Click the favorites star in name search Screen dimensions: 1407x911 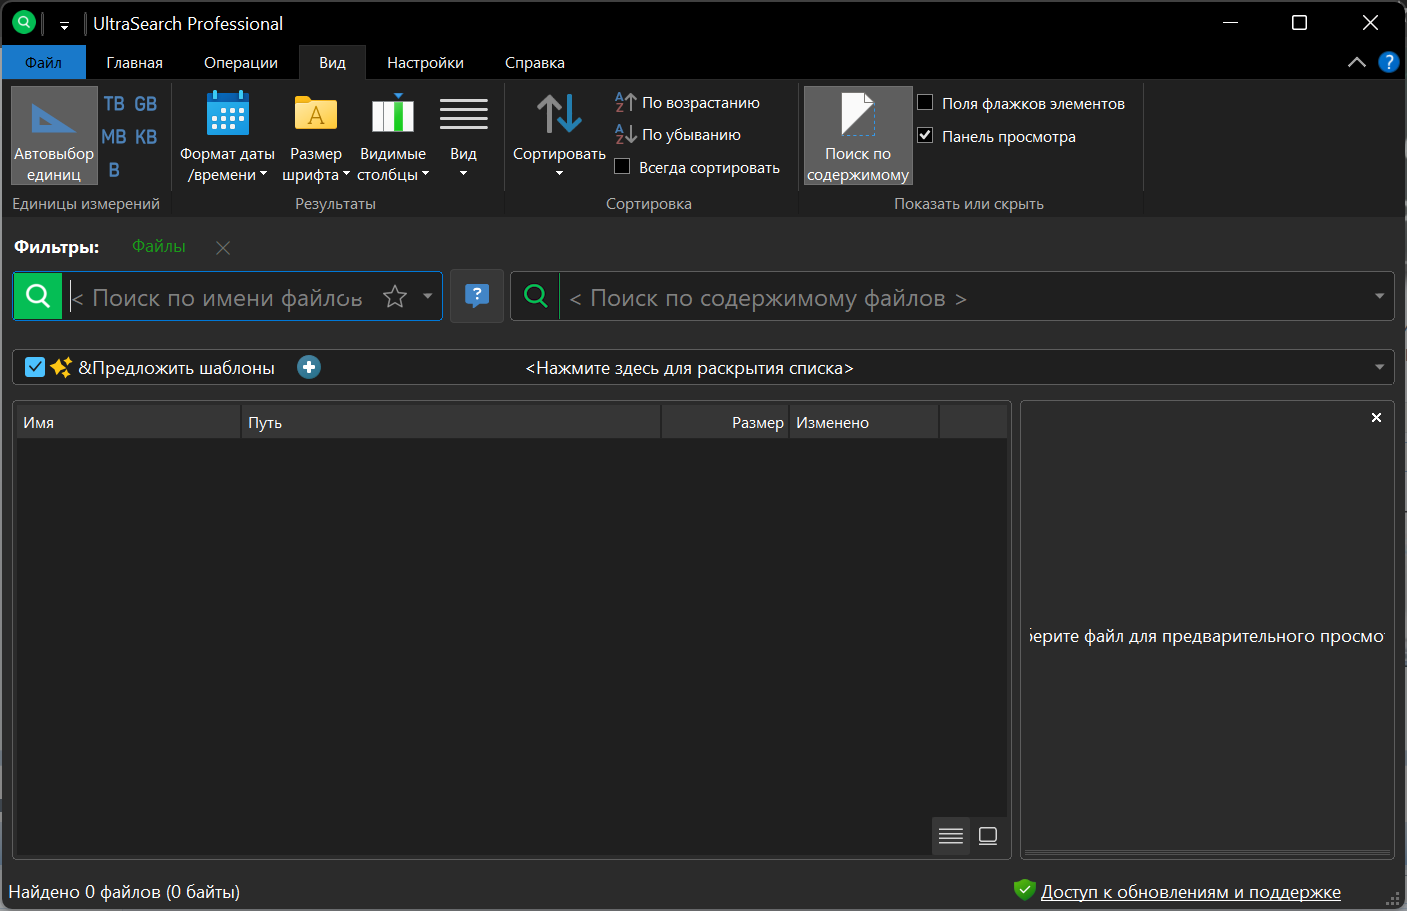[395, 296]
